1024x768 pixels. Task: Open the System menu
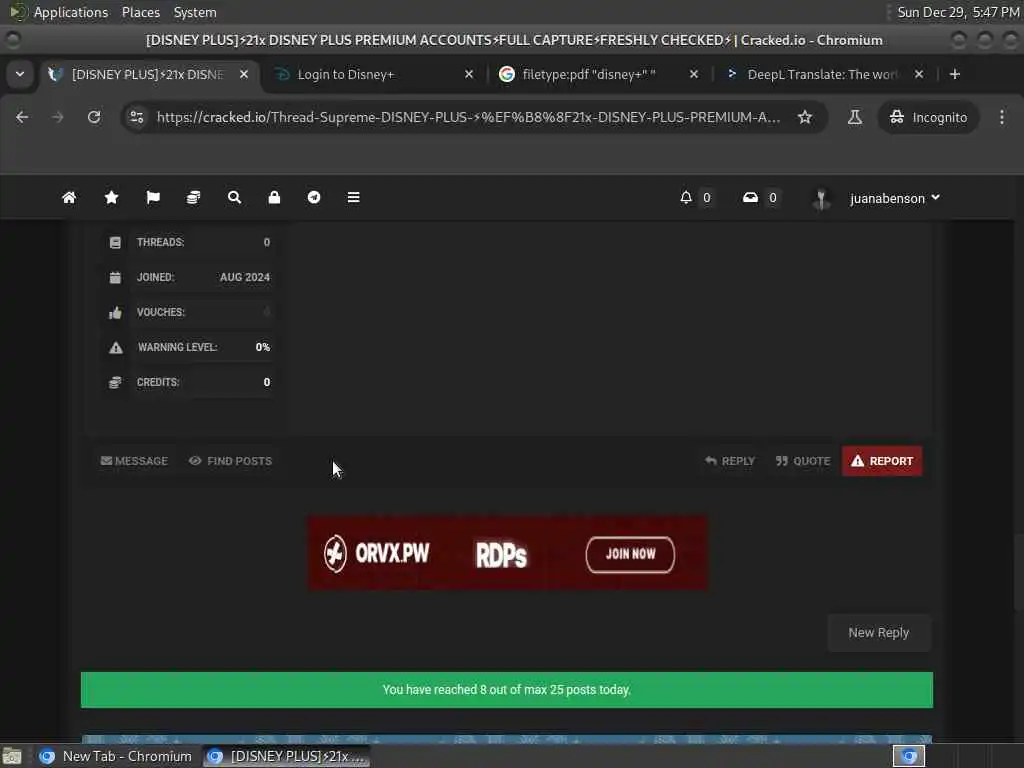[x=195, y=12]
